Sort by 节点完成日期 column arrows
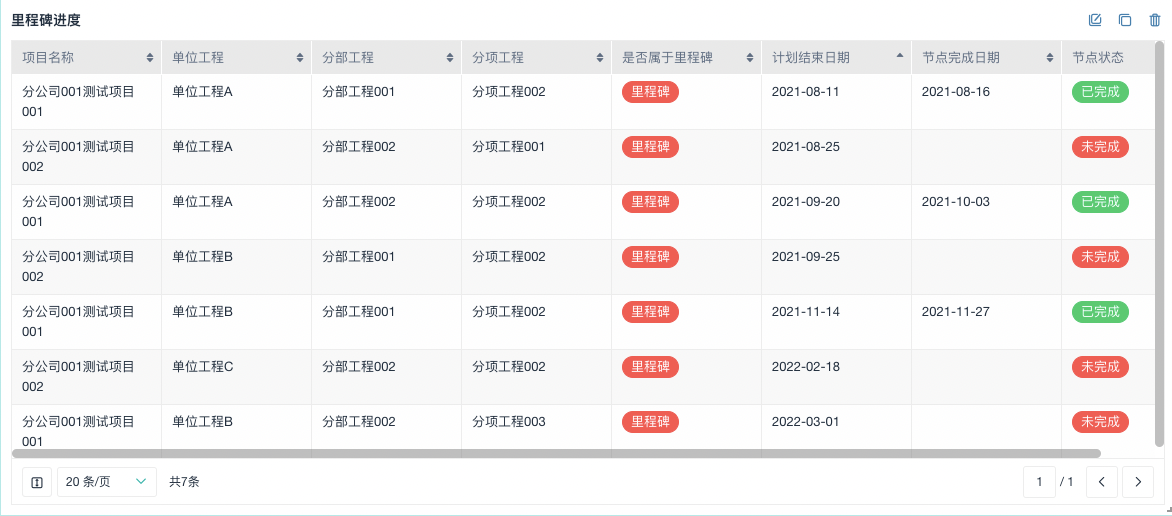This screenshot has height=516, width=1172. [x=1050, y=58]
